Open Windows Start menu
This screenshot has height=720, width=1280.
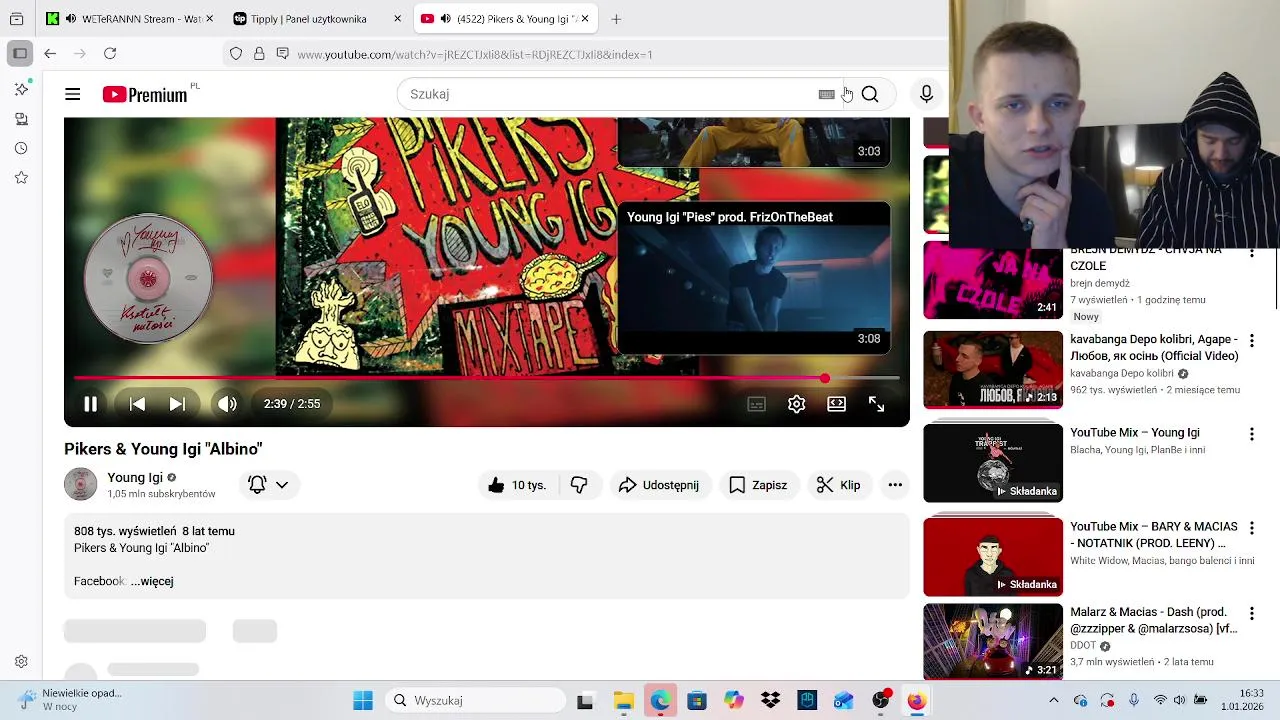[x=363, y=701]
